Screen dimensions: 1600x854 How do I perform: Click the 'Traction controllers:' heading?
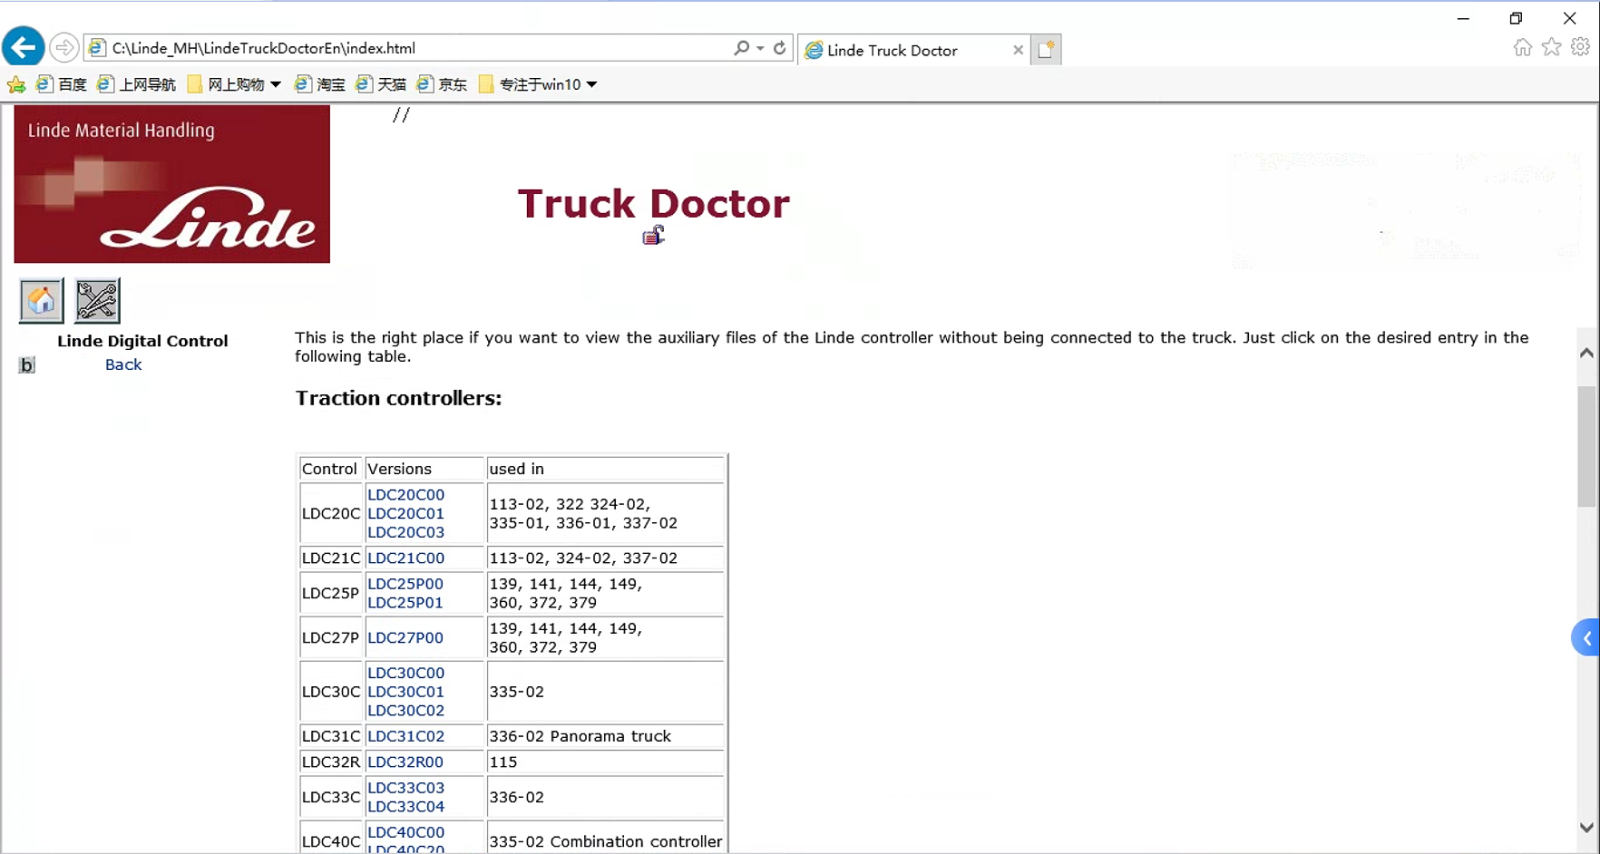click(x=399, y=398)
